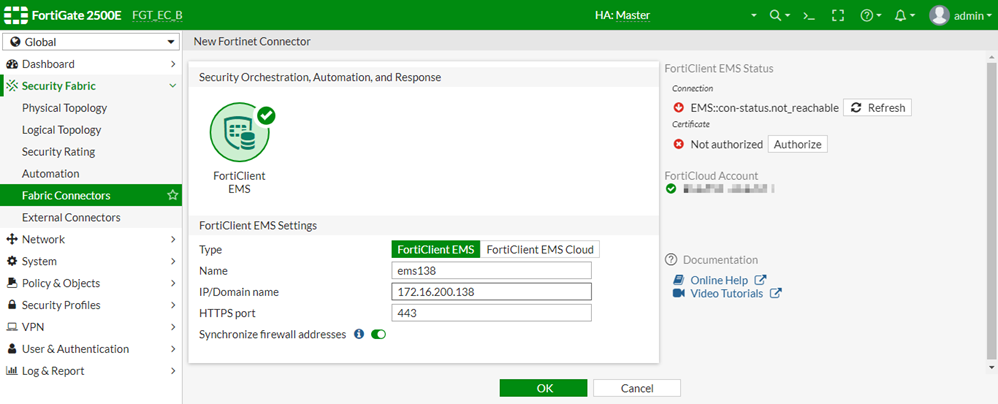This screenshot has height=404, width=998.
Task: Select FortiClient EMS Cloud type option
Action: tap(540, 249)
